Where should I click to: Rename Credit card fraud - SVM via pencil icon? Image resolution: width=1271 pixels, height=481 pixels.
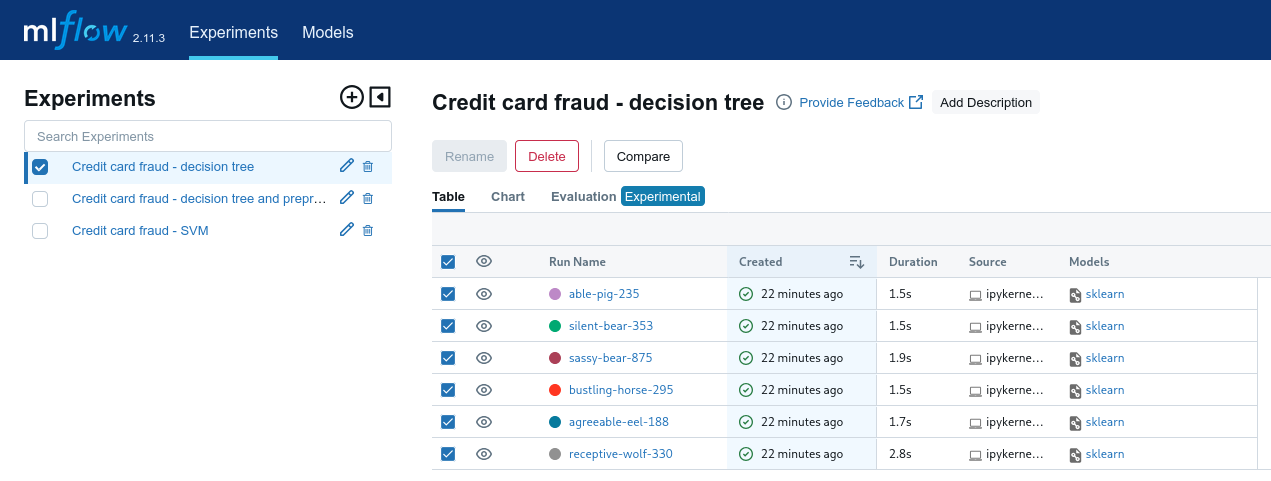[x=347, y=230]
